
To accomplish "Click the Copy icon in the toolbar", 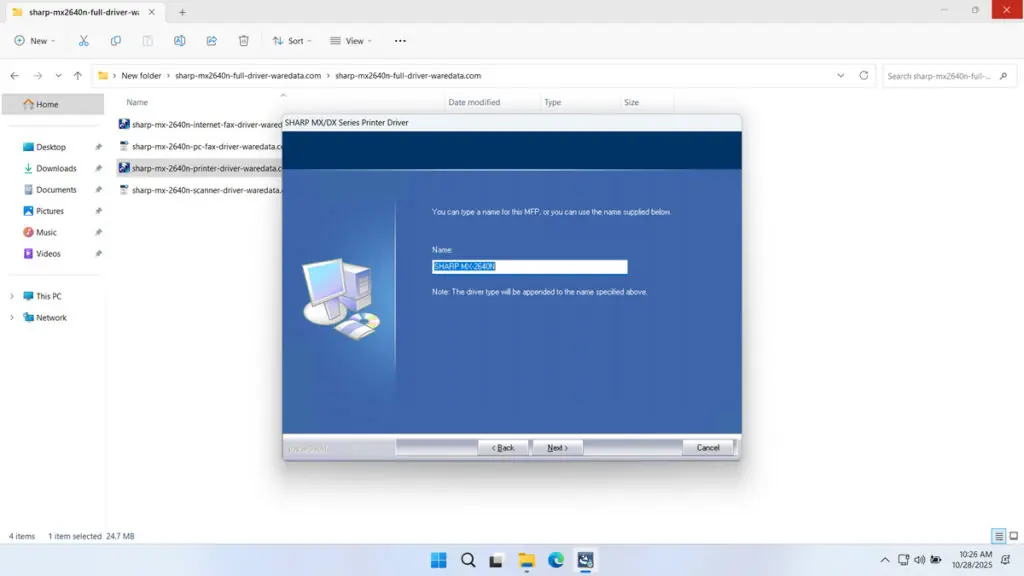I will point(115,41).
